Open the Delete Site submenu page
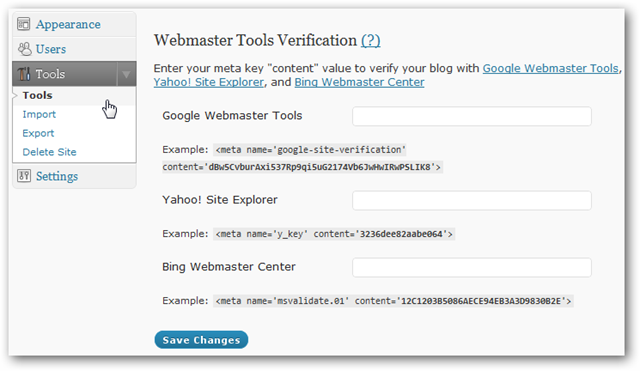 tap(49, 152)
